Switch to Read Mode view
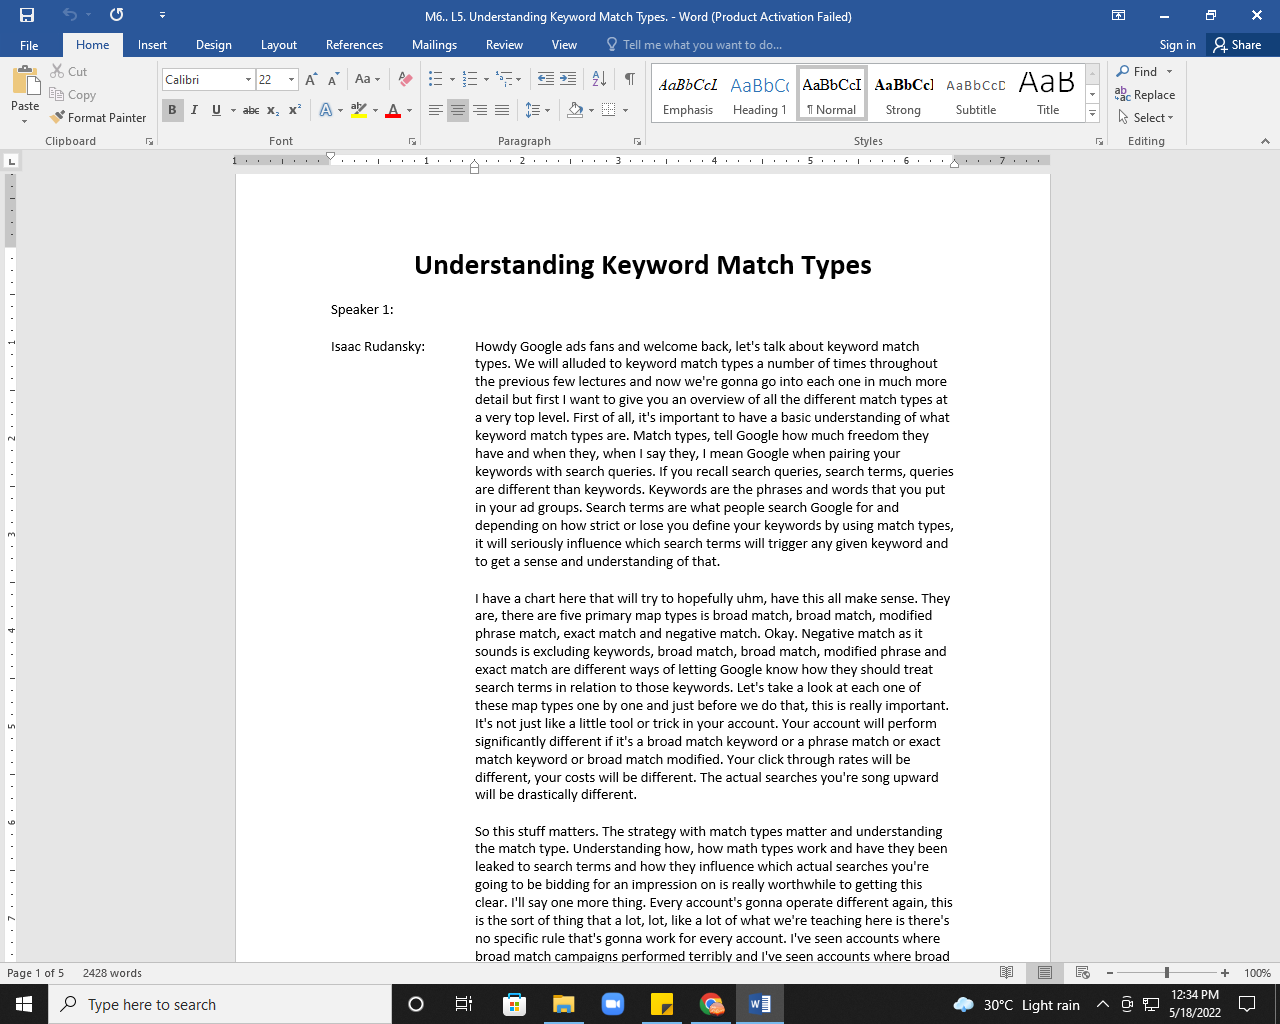This screenshot has height=1024, width=1280. tap(1007, 973)
